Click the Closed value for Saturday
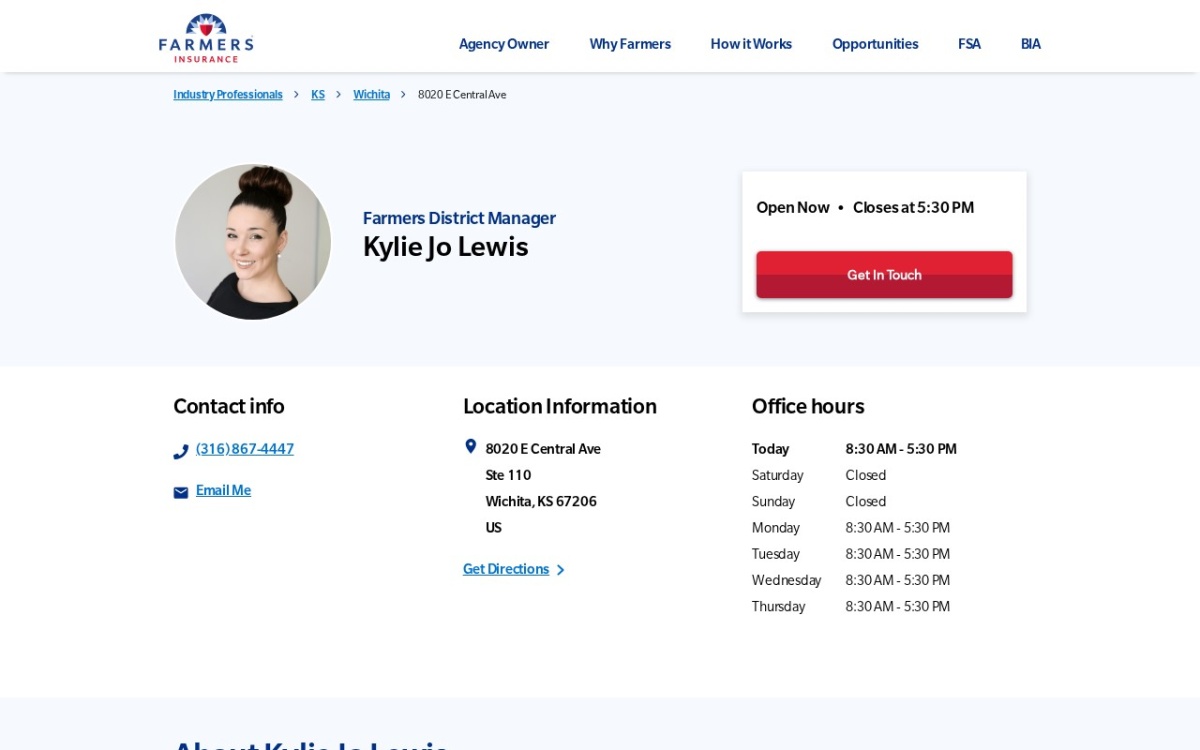The height and width of the screenshot is (750, 1200). 866,476
